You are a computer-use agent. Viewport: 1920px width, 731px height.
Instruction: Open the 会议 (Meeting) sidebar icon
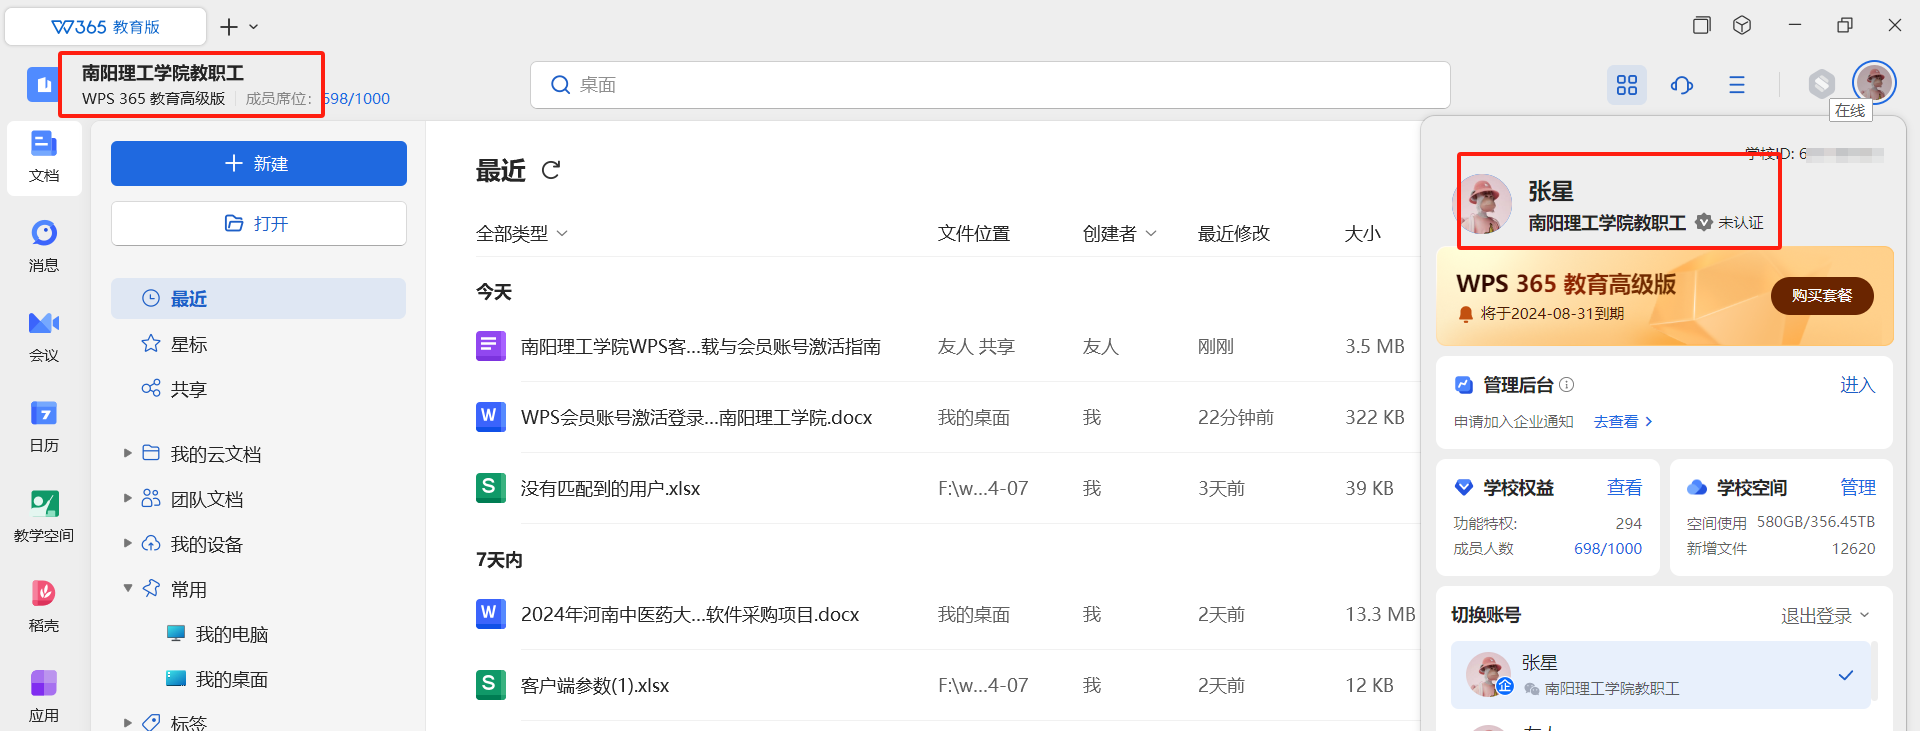[44, 334]
